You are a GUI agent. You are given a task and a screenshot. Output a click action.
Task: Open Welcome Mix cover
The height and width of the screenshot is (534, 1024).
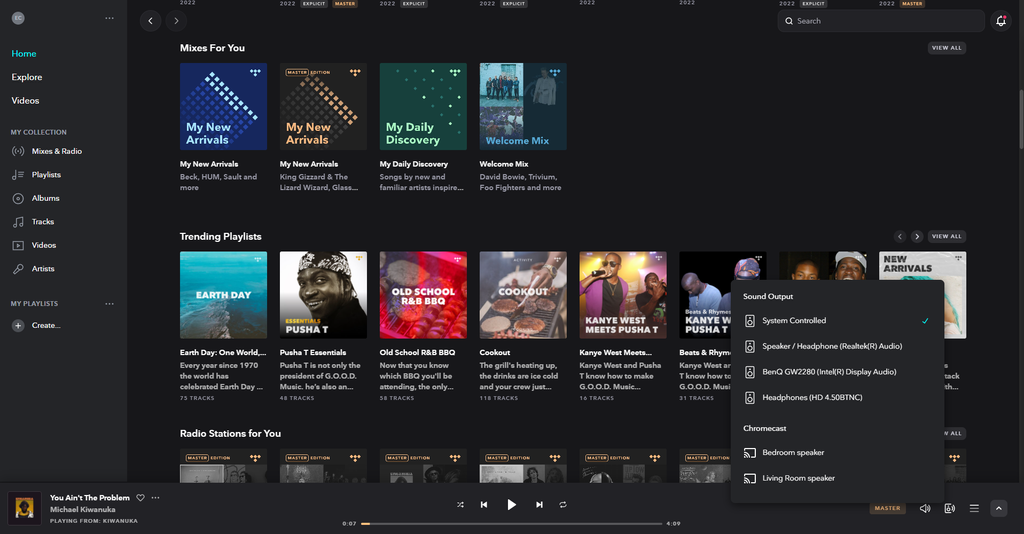(x=523, y=106)
